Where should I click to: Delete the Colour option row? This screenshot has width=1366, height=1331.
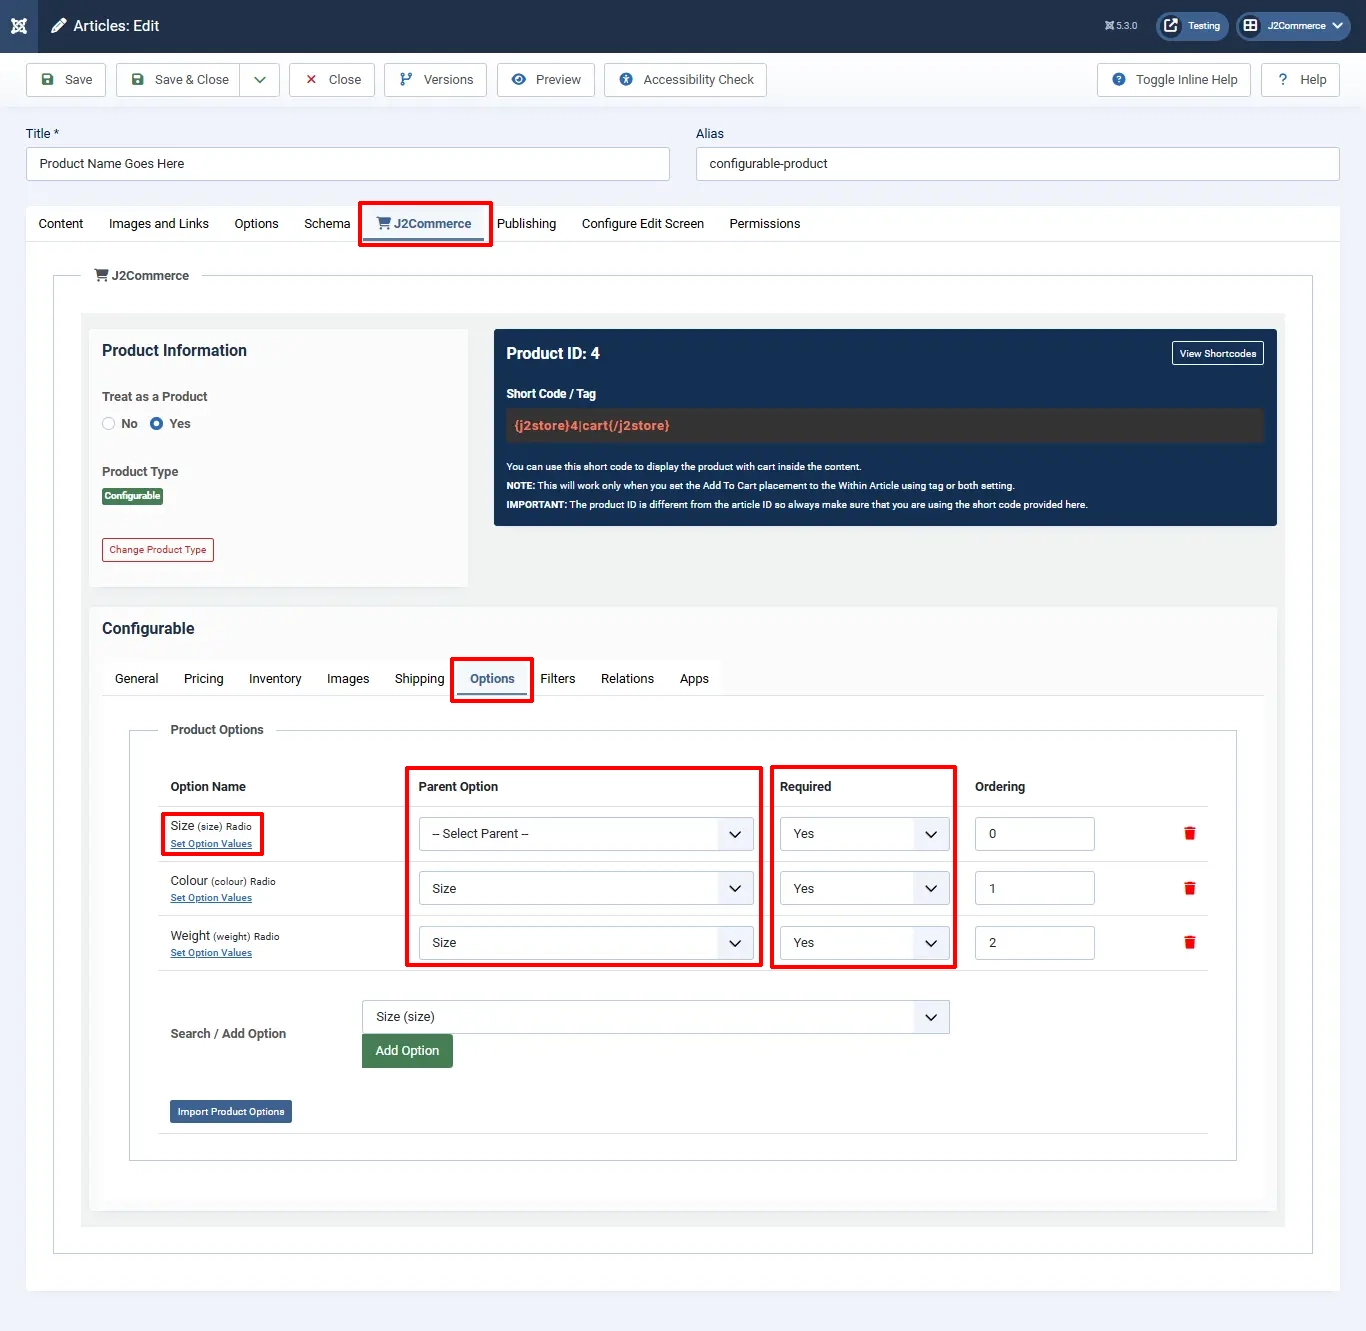tap(1190, 888)
